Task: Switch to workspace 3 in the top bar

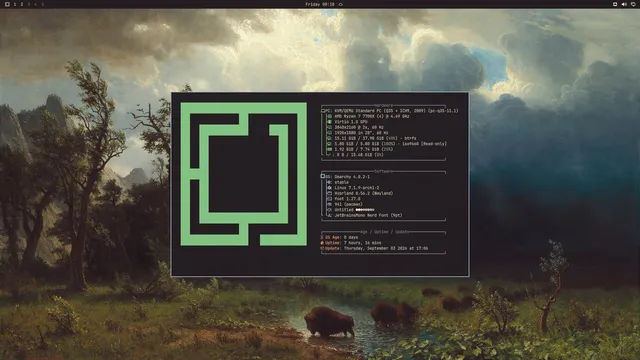Action: pos(29,4)
